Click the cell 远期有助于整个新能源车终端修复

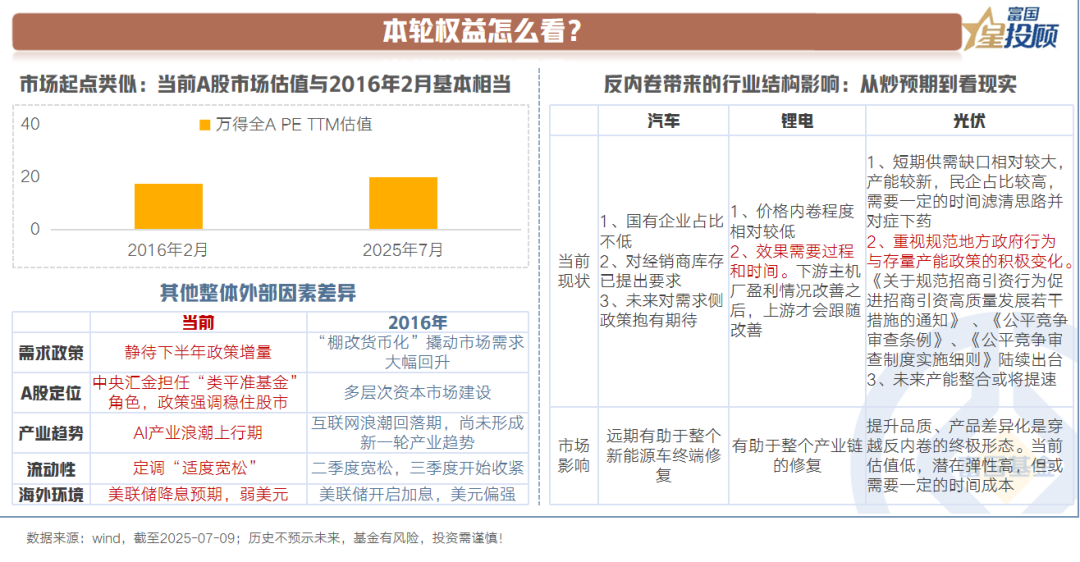(663, 455)
